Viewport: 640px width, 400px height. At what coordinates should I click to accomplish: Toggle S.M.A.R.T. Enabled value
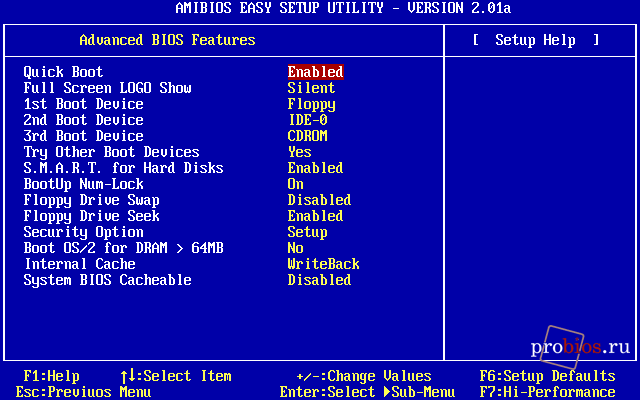(x=316, y=168)
